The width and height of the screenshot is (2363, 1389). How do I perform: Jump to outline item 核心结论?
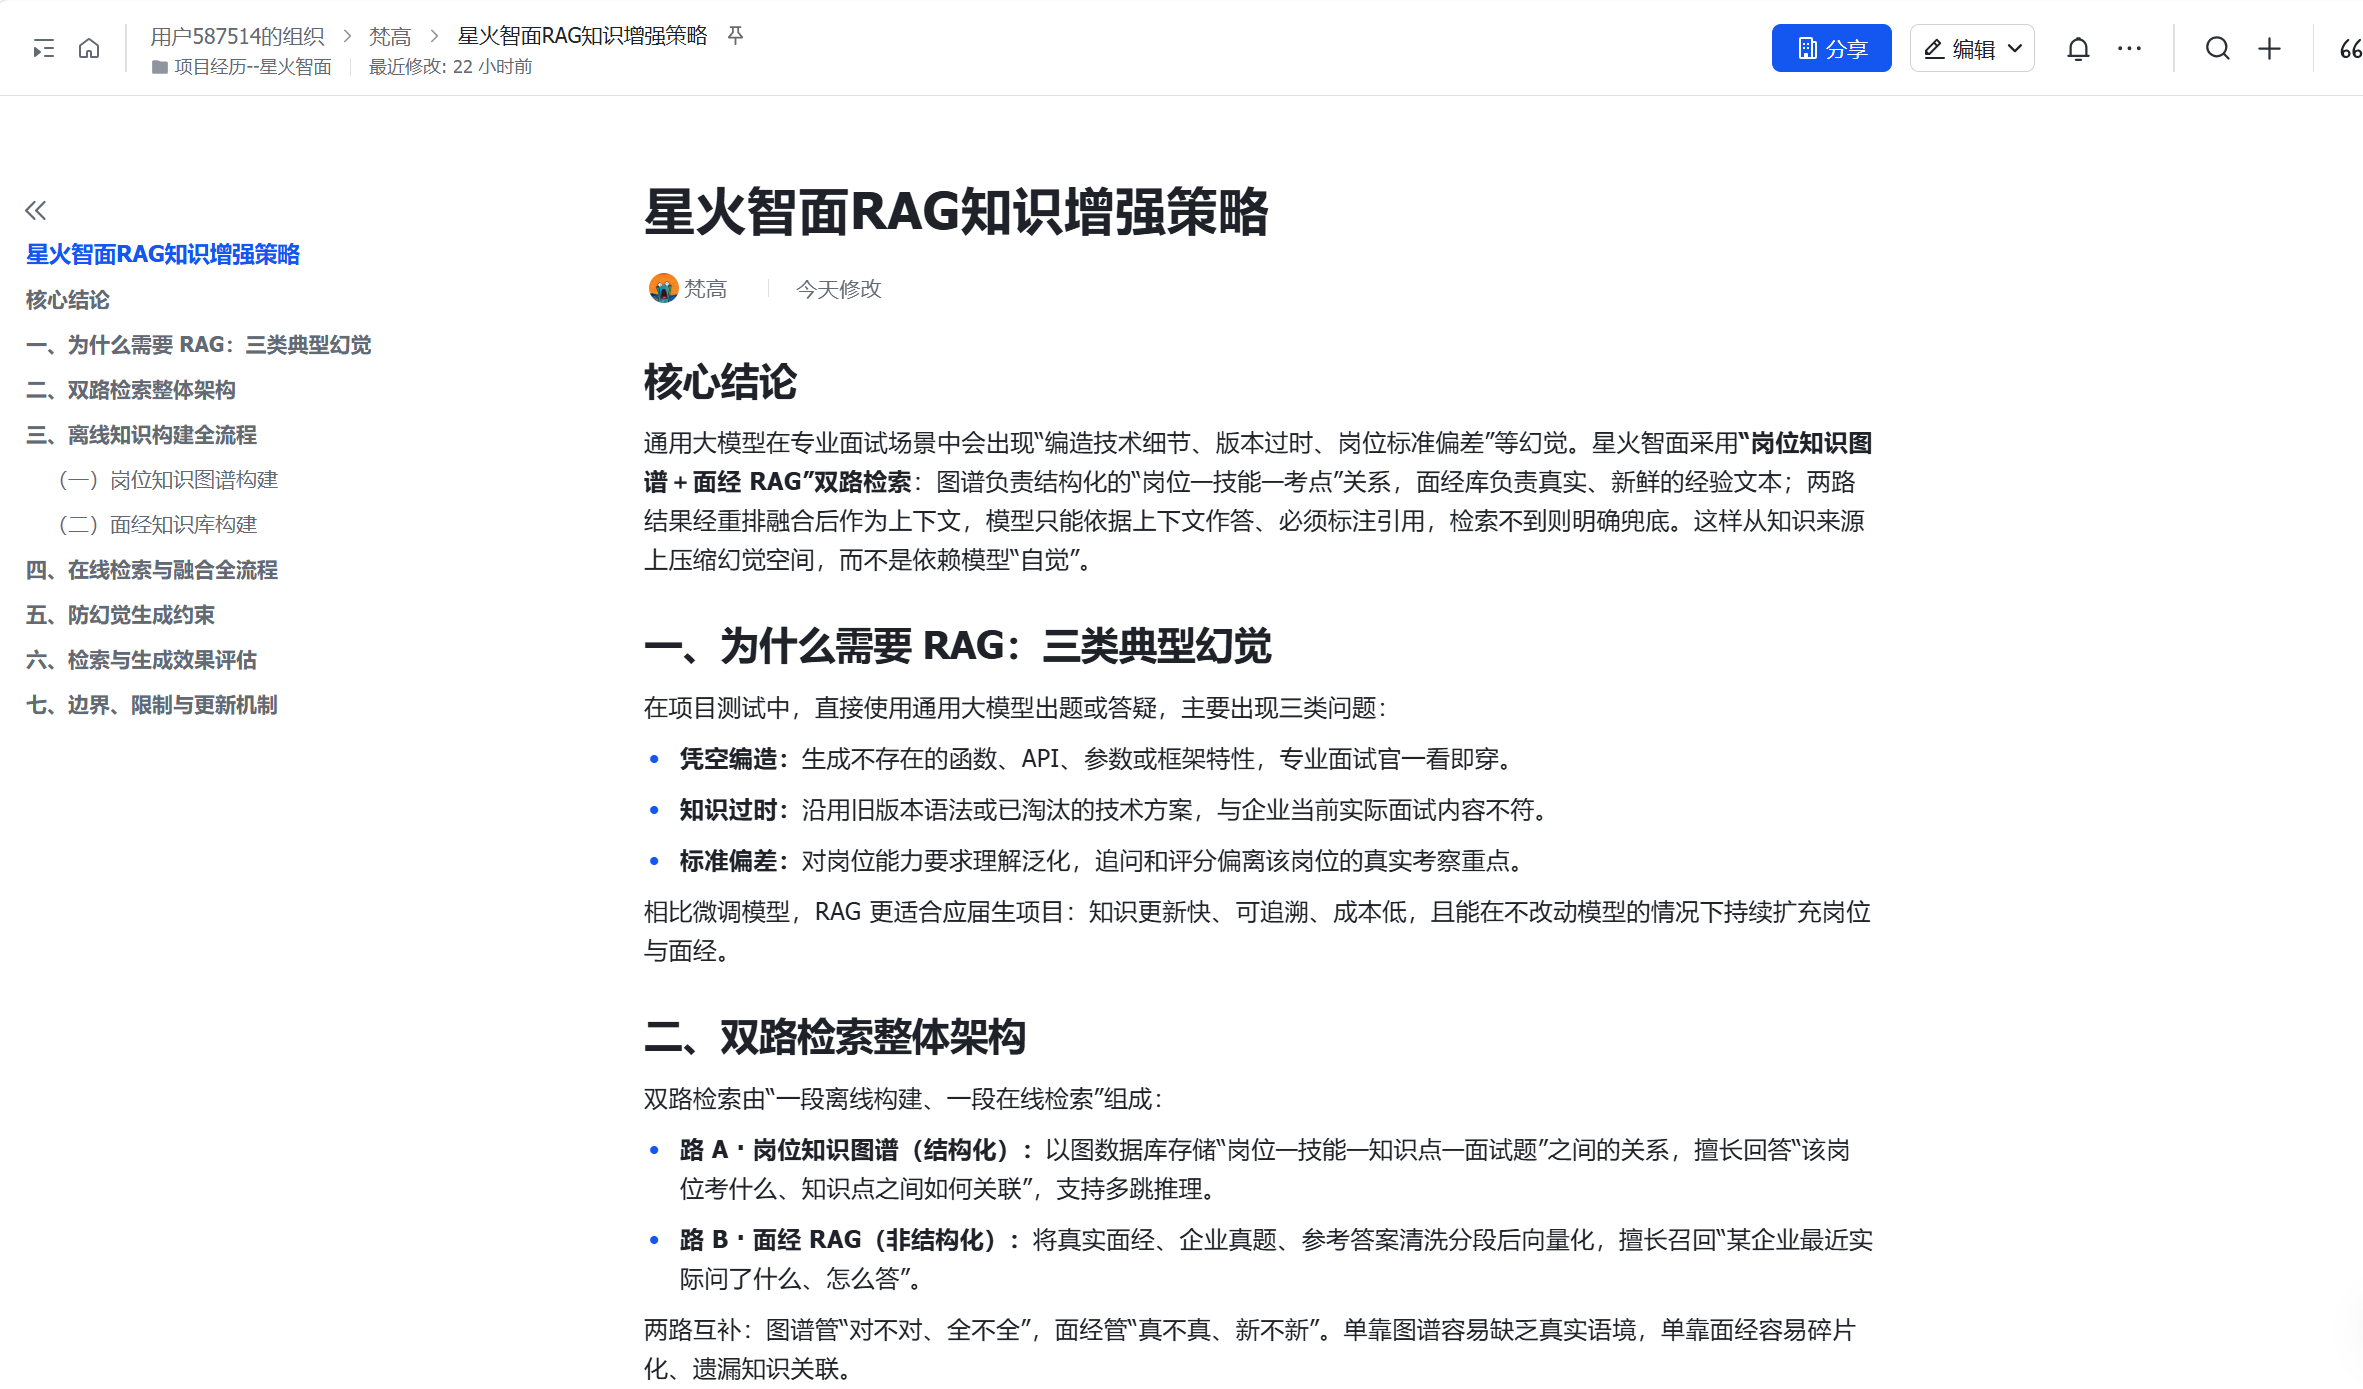68,300
